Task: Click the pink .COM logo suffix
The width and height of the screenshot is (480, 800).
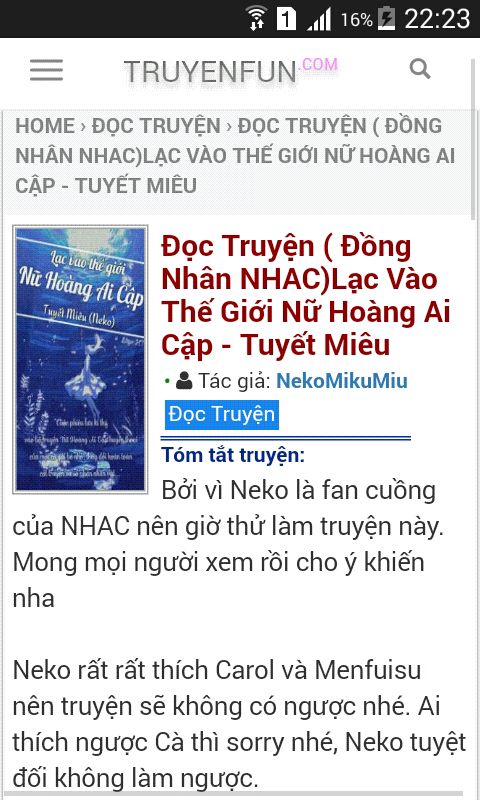Action: click(x=320, y=64)
